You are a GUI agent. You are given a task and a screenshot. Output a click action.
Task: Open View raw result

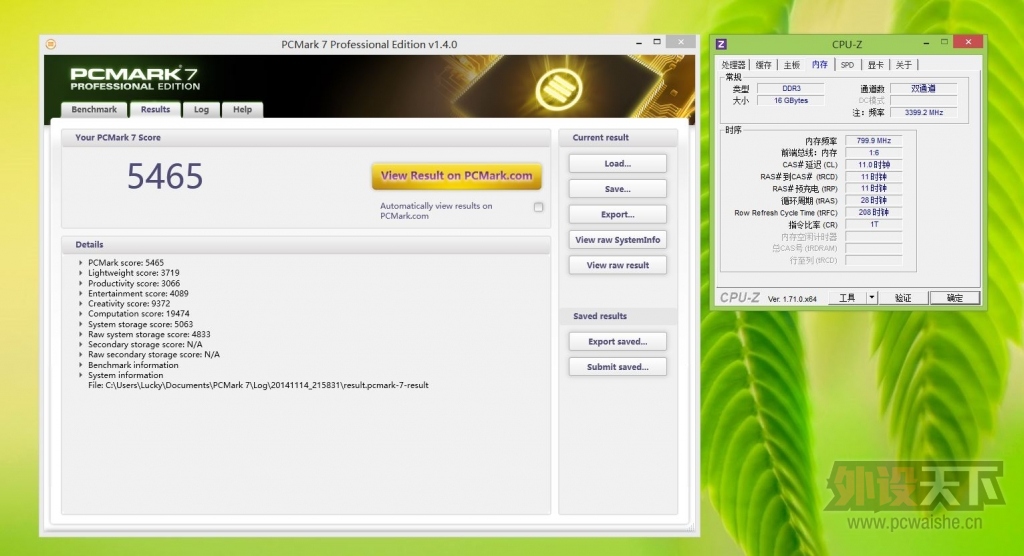tap(618, 265)
